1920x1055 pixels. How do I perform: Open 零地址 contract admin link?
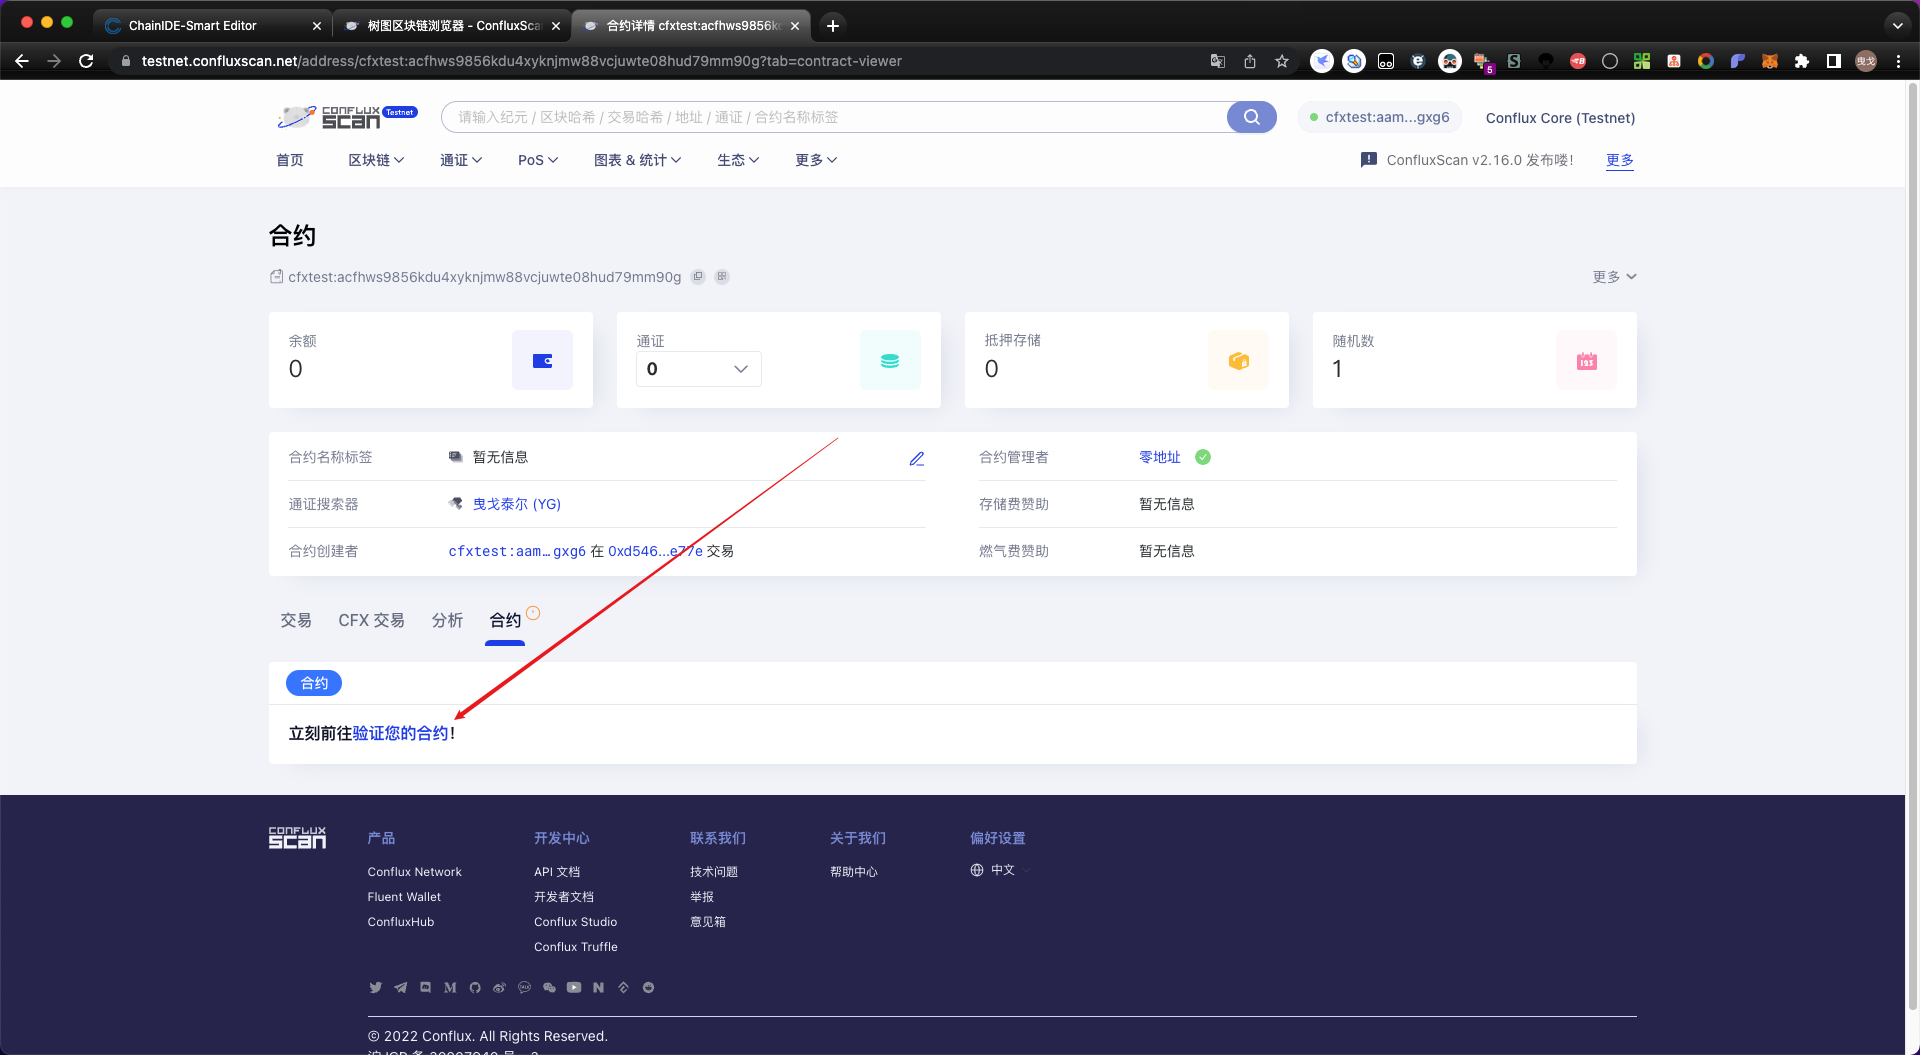point(1159,457)
